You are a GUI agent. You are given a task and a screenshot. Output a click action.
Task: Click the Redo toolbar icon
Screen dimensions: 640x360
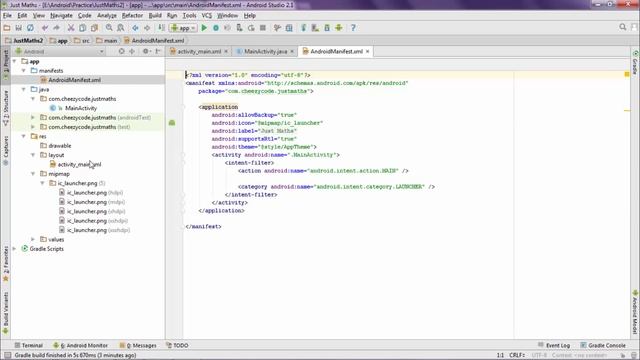(56, 28)
